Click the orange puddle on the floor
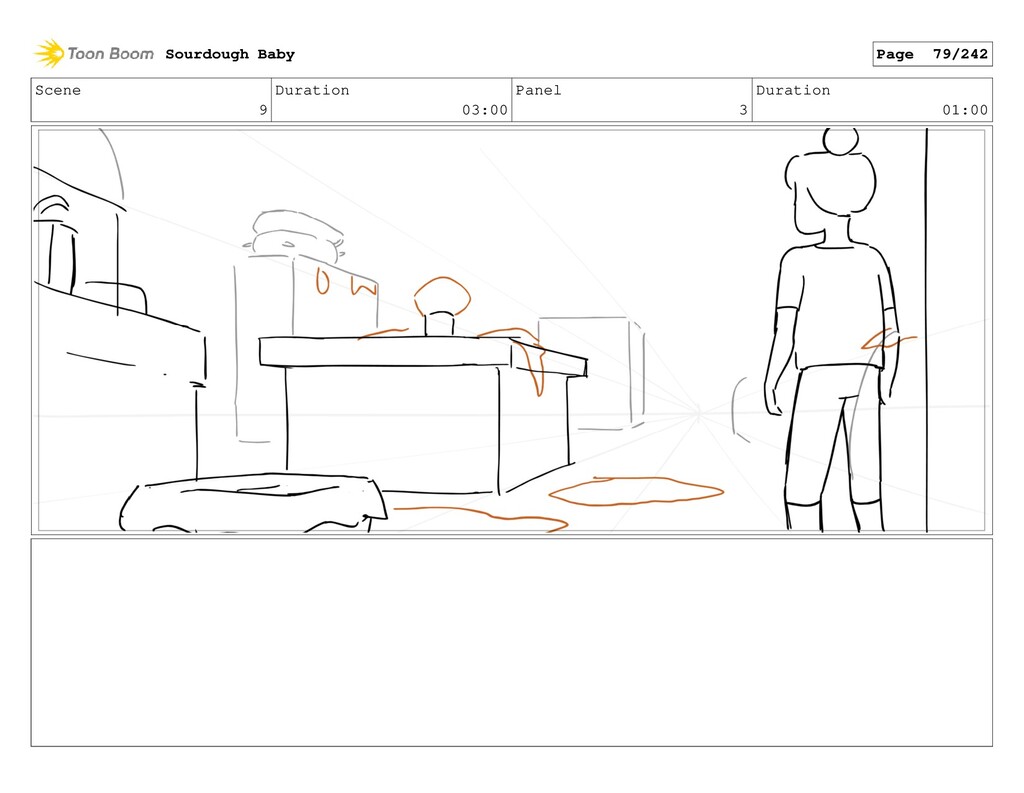 [x=635, y=491]
